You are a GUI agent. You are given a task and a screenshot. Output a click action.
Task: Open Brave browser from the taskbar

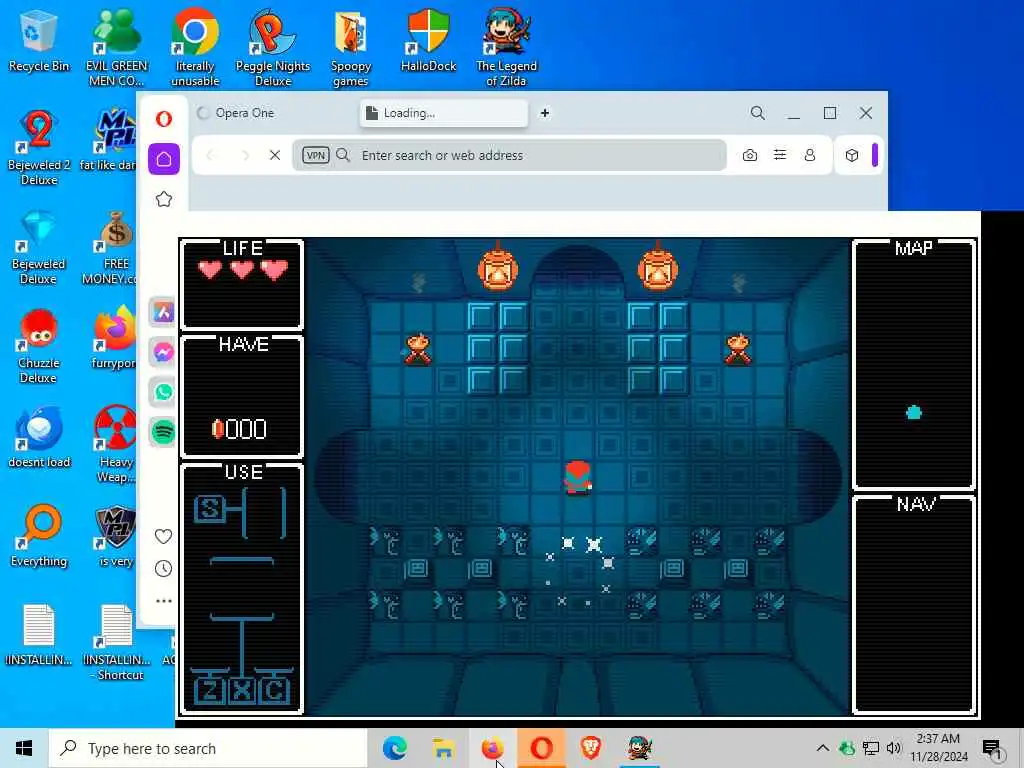coord(590,748)
